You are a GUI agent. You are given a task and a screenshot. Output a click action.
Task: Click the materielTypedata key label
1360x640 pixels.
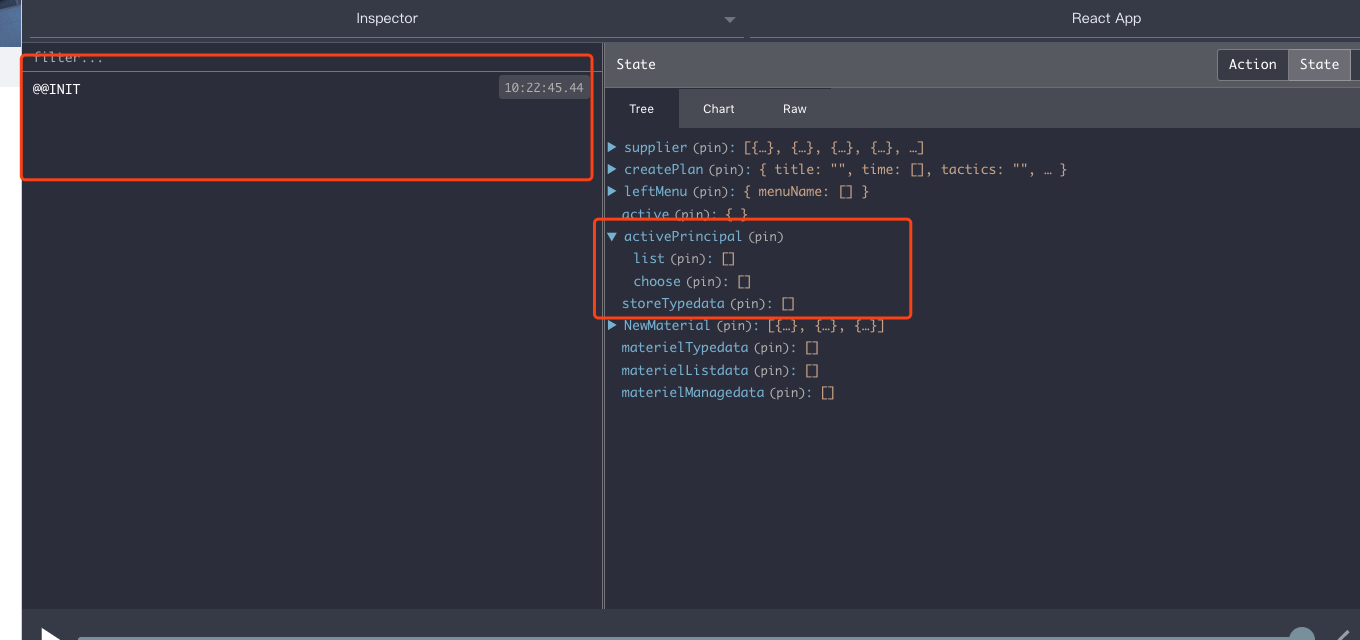click(x=685, y=347)
